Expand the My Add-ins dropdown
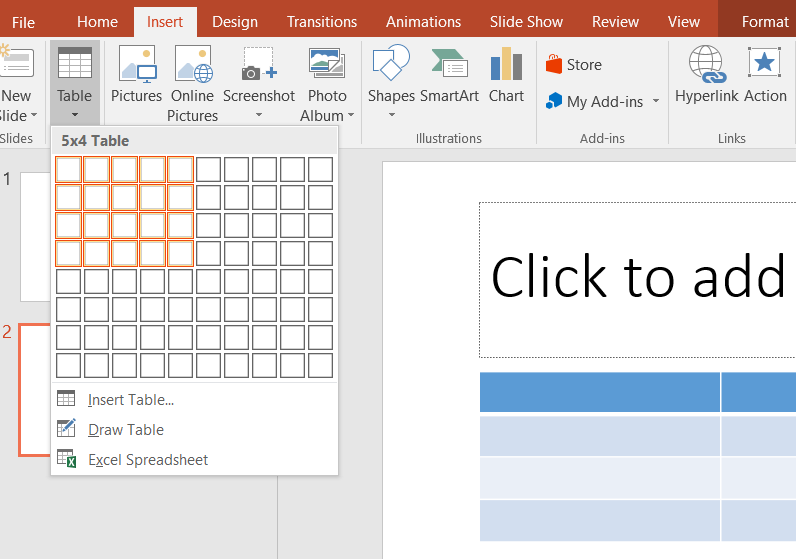Screen dimensions: 796x559 click(656, 101)
